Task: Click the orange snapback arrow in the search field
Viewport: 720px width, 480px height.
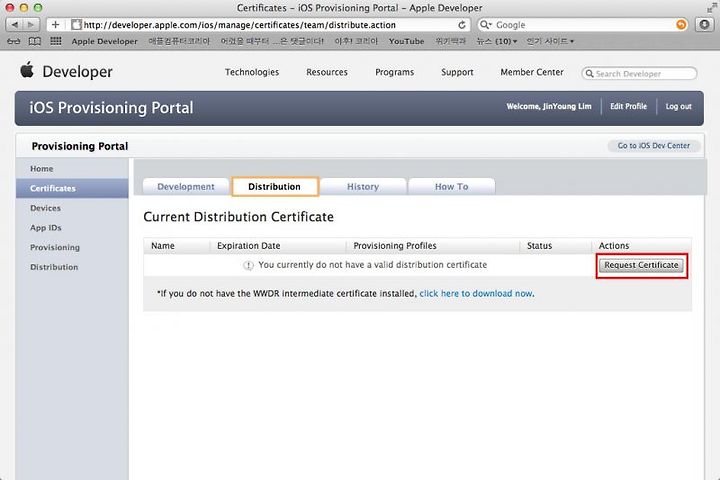Action: pos(681,24)
